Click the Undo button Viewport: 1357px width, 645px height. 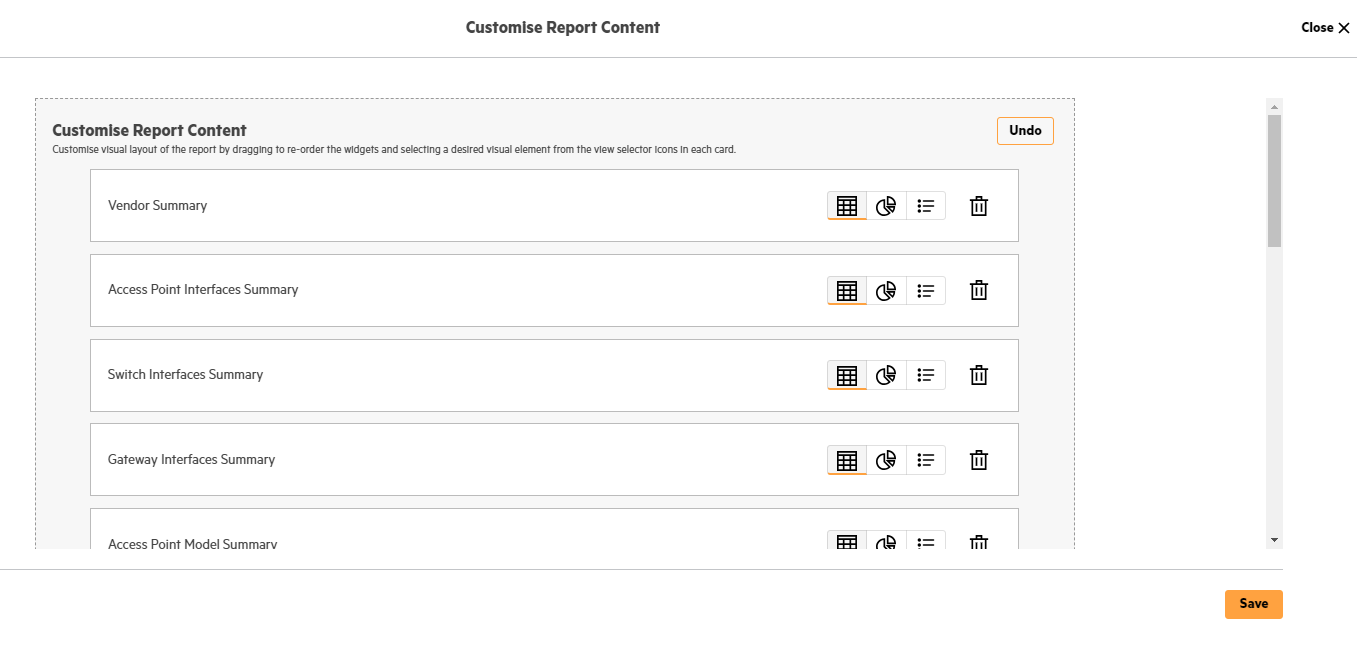point(1025,131)
